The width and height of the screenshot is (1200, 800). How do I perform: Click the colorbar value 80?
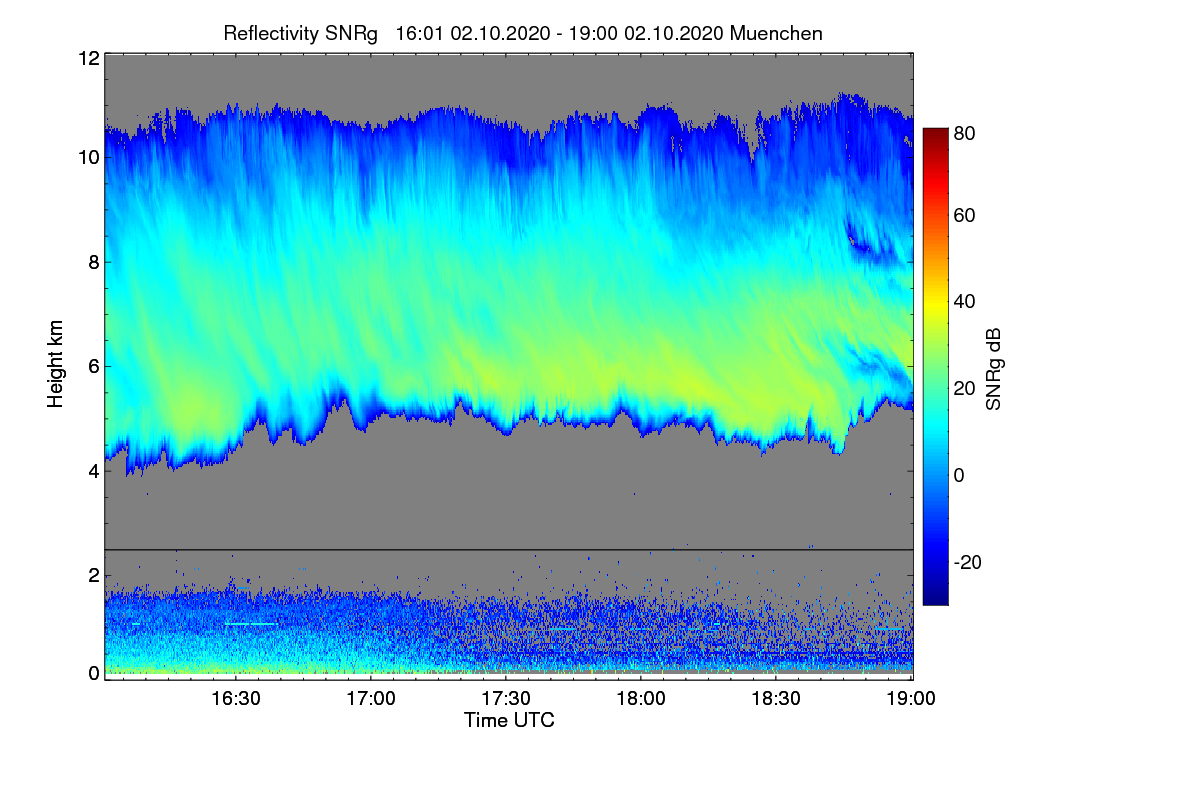click(x=964, y=132)
